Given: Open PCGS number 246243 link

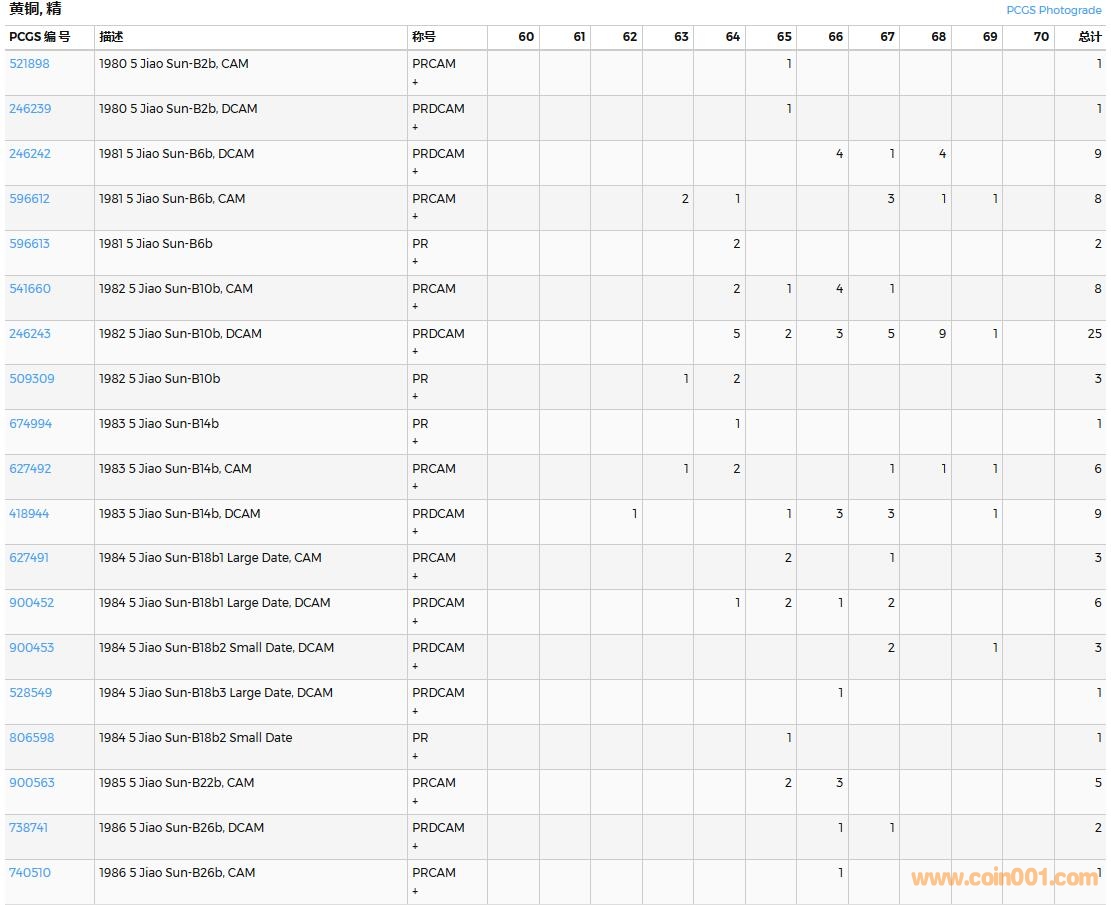Looking at the screenshot, I should 30,334.
